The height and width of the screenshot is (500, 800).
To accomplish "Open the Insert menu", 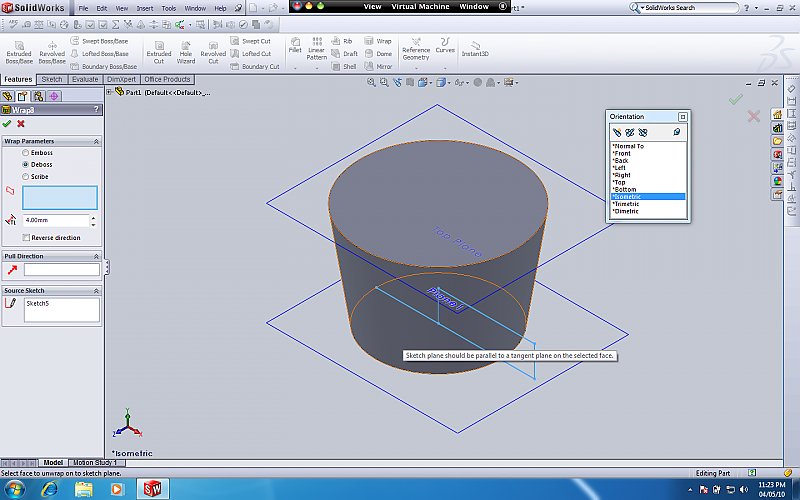I will pos(145,8).
